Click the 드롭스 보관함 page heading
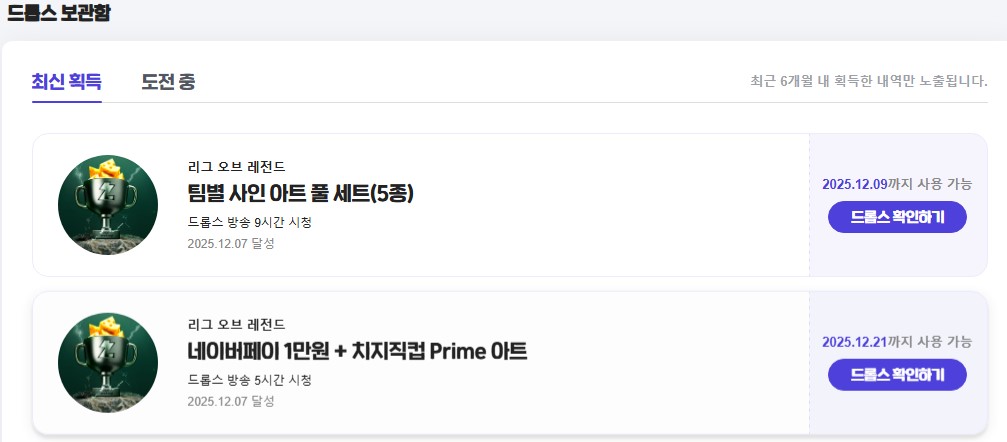 click(59, 14)
